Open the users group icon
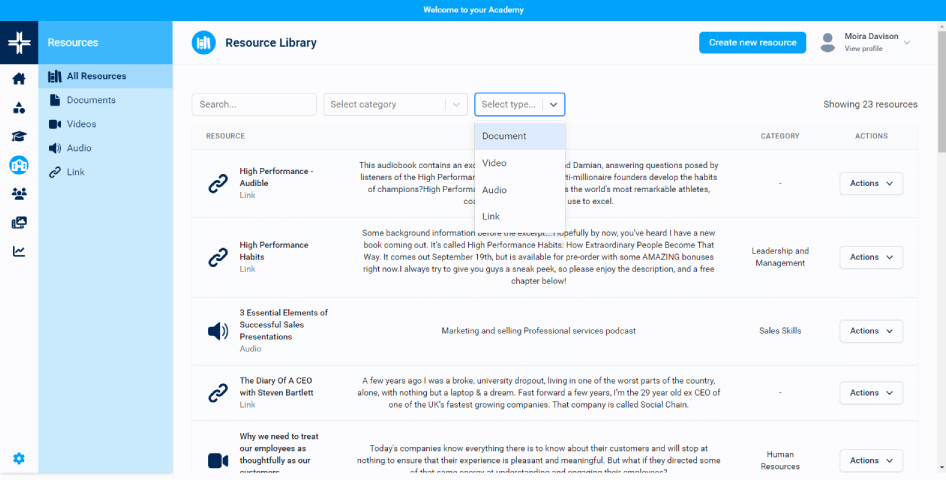This screenshot has height=480, width=946. pos(18,194)
